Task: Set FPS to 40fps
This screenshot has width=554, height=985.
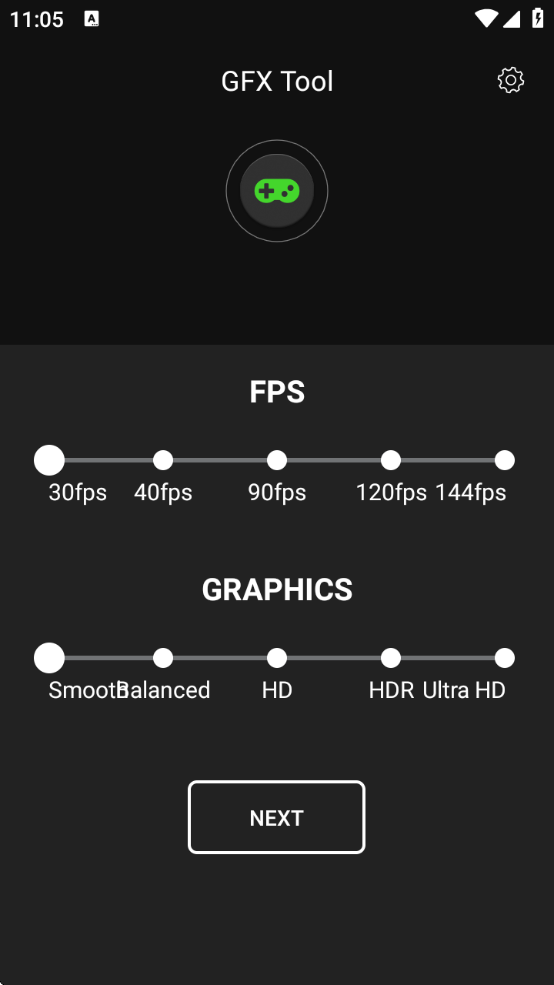Action: (163, 460)
